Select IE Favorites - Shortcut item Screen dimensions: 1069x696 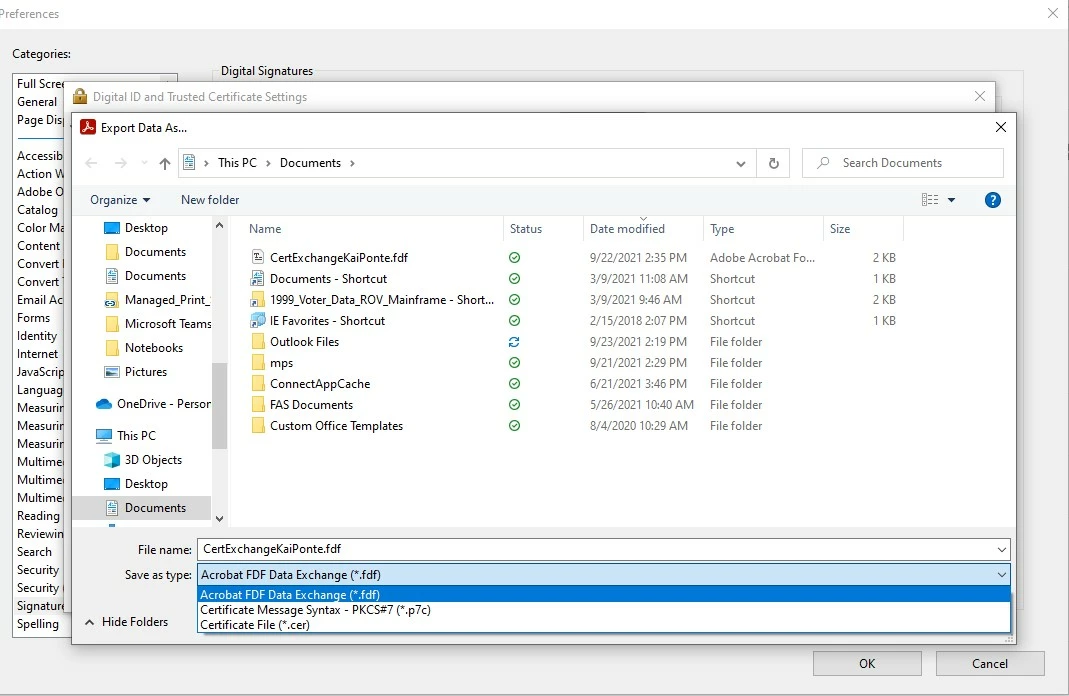tap(327, 320)
